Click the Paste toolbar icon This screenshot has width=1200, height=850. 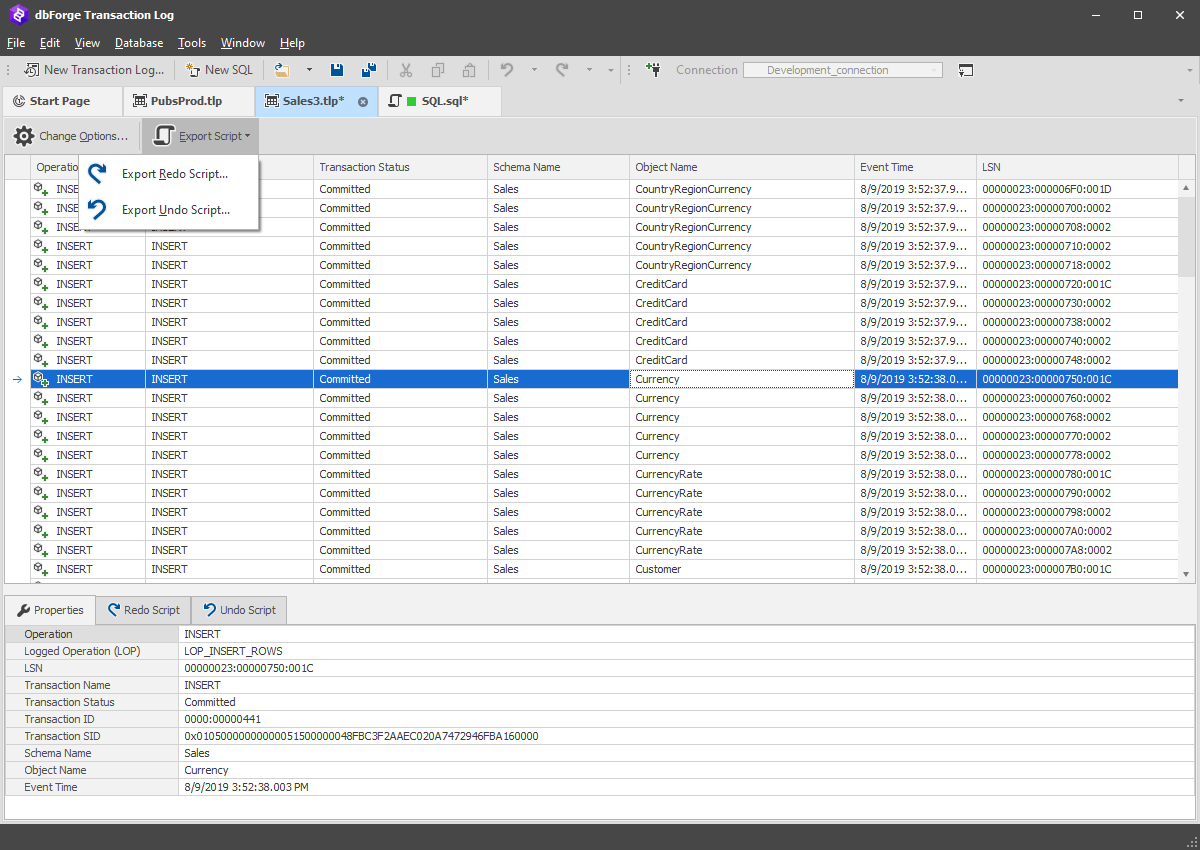469,69
